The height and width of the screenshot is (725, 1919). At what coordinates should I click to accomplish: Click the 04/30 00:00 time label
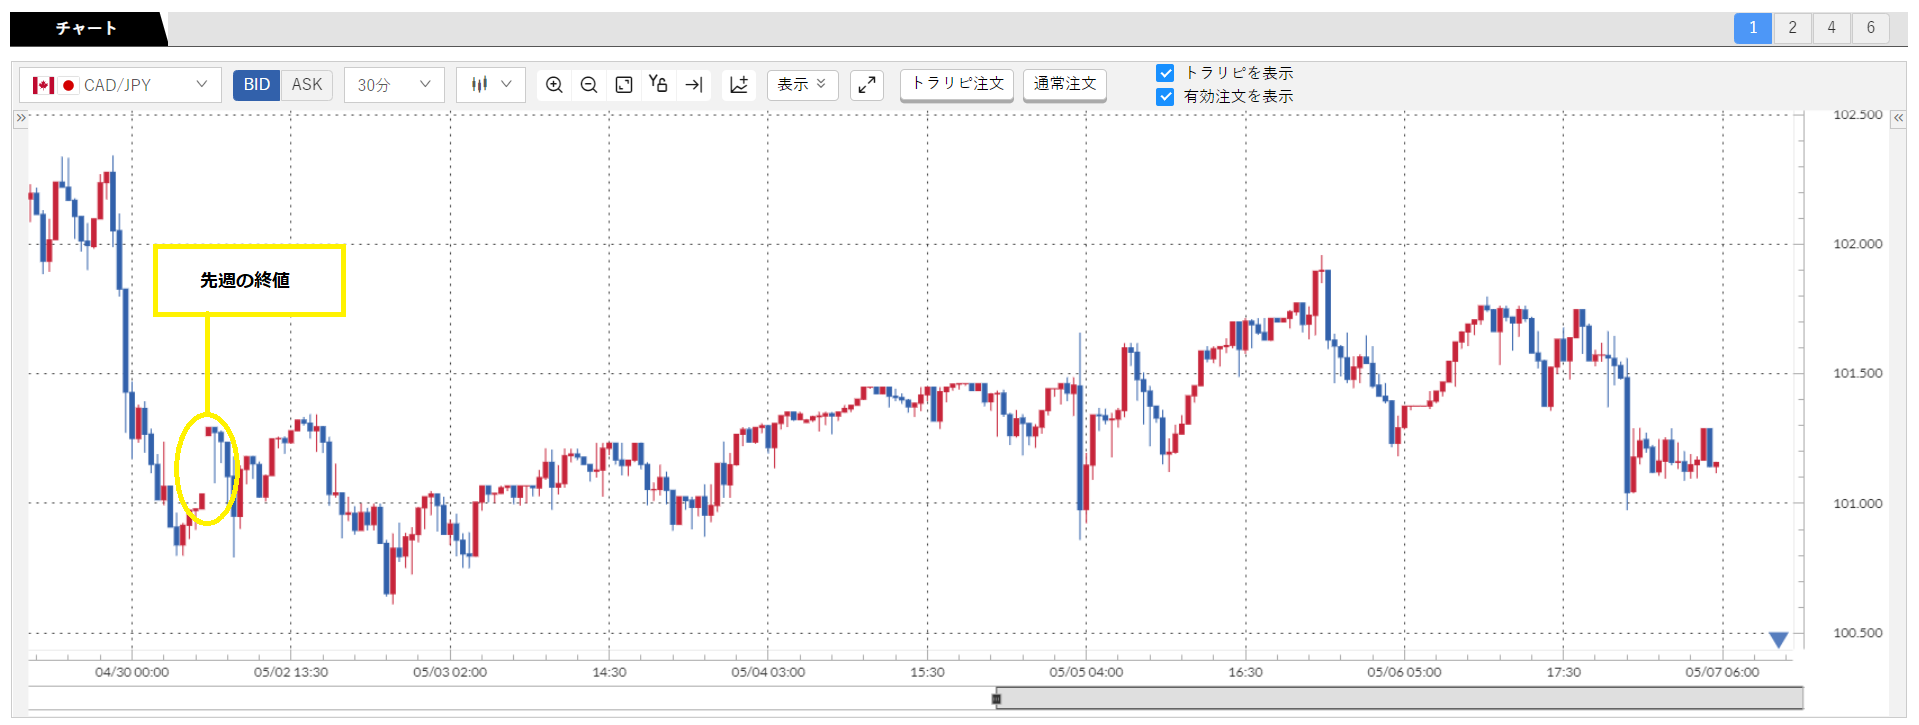132,672
